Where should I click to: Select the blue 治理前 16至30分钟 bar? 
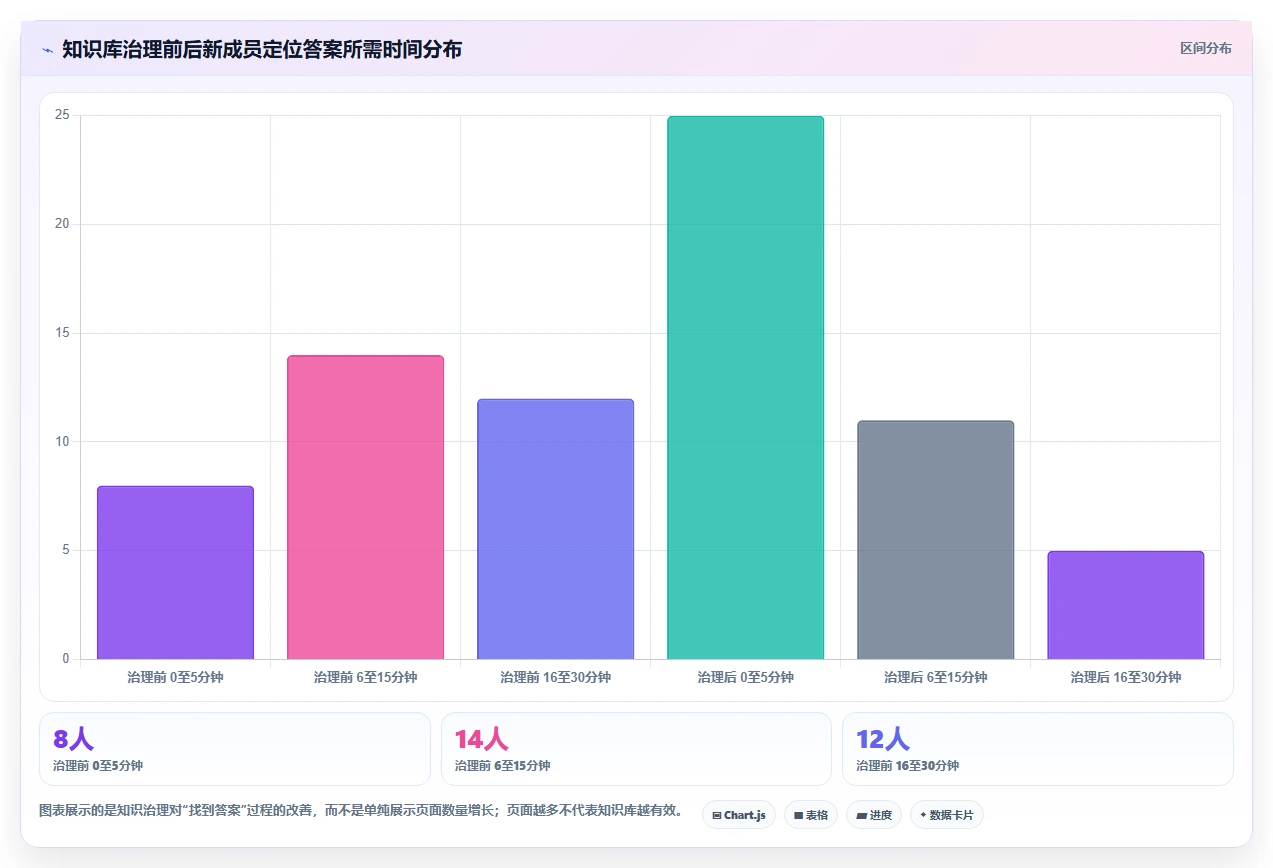click(555, 529)
